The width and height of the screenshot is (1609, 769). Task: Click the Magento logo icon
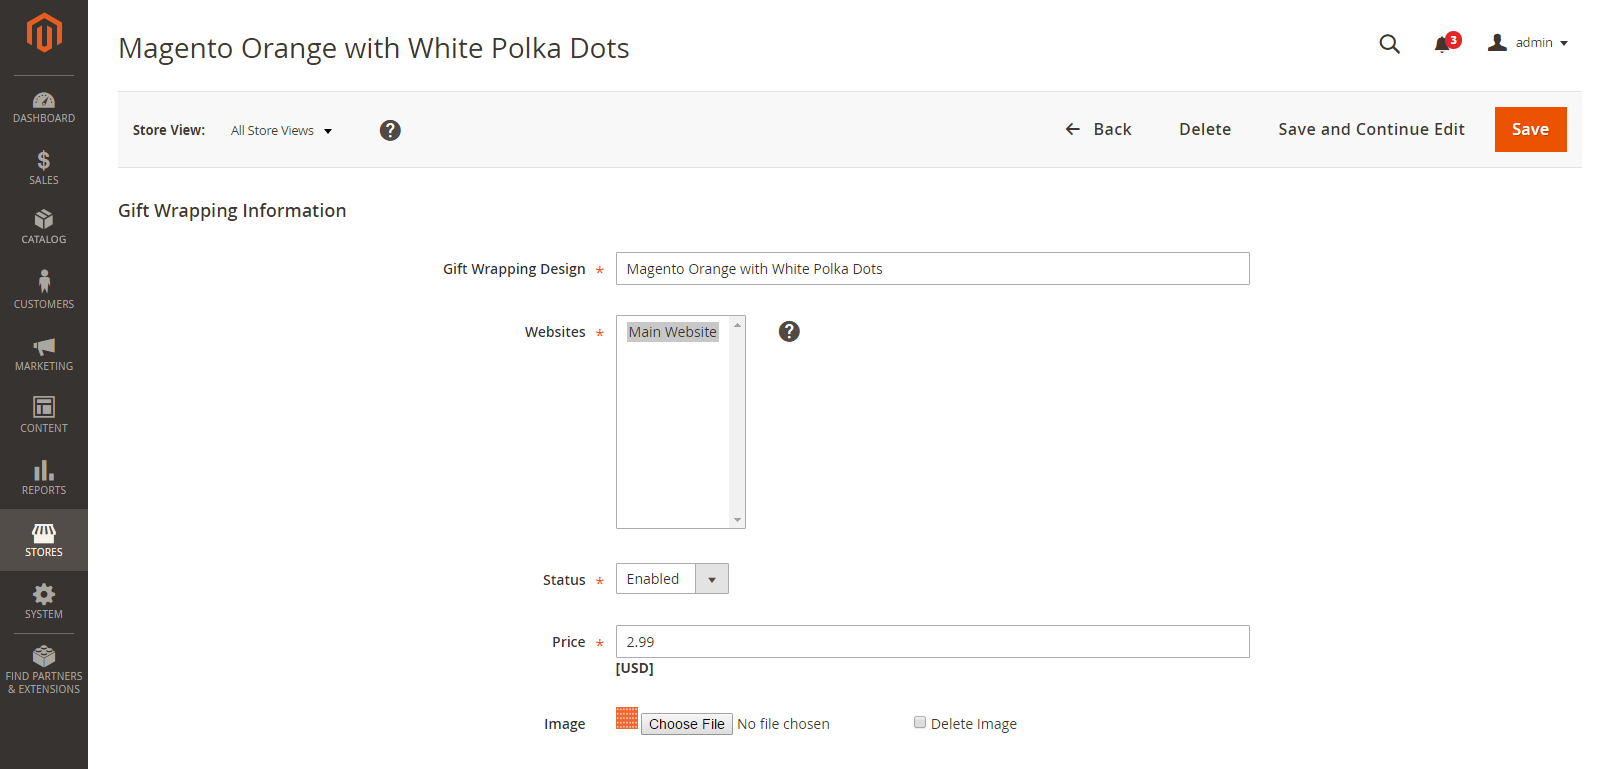pyautogui.click(x=44, y=32)
